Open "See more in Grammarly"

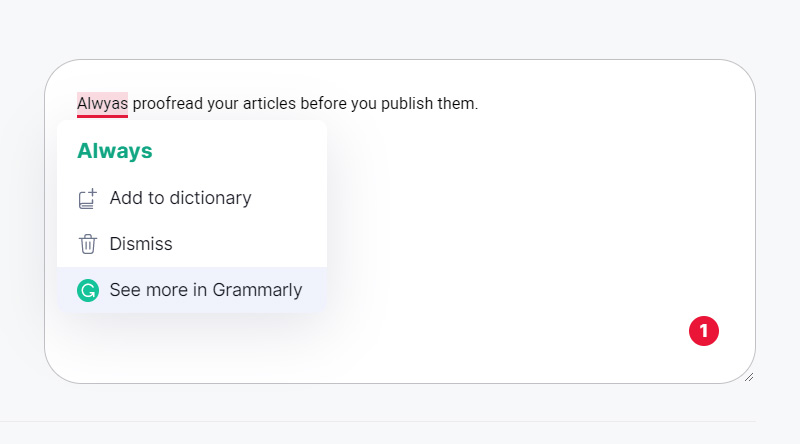[x=192, y=290]
